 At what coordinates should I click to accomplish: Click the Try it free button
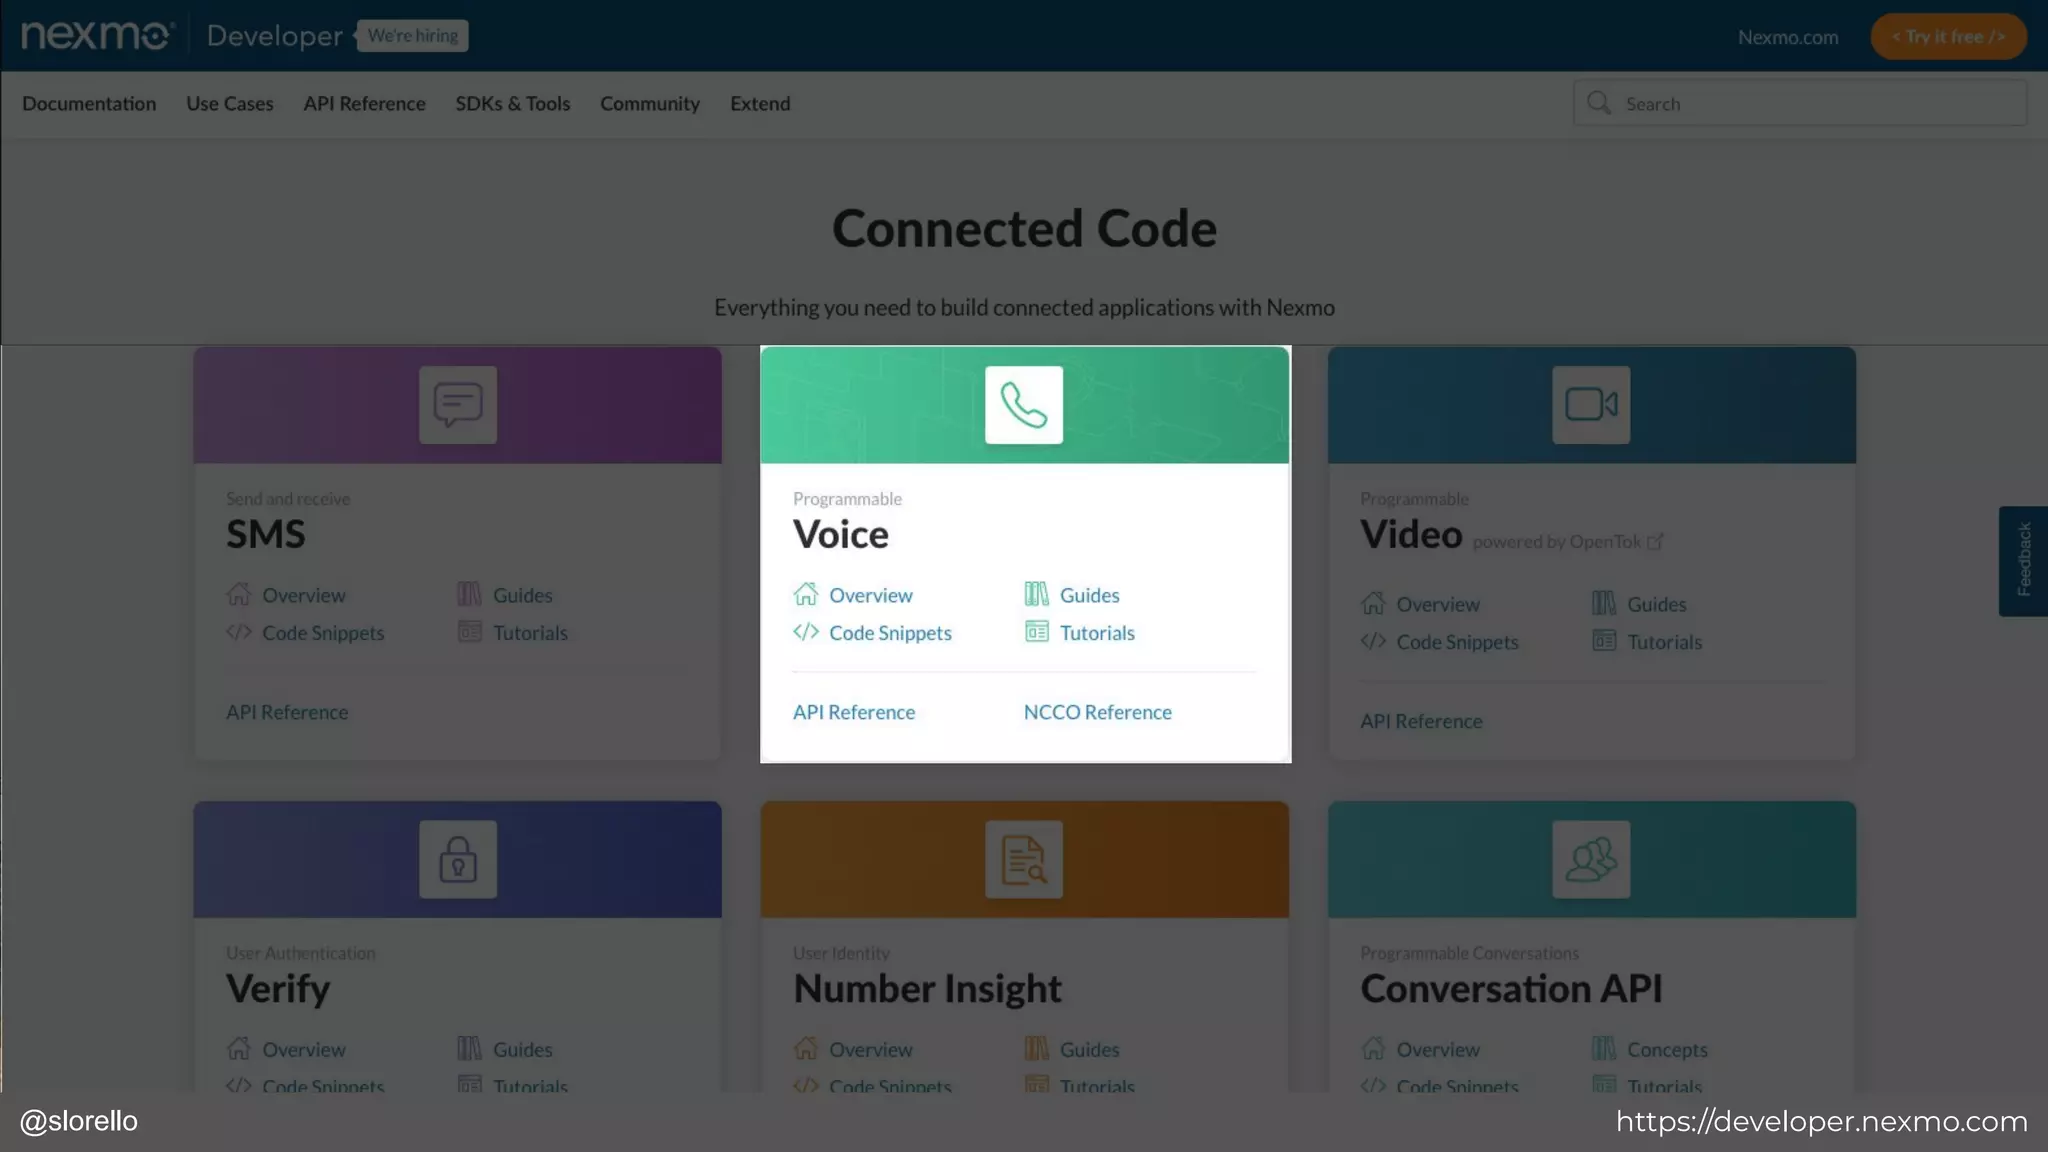click(x=1948, y=36)
